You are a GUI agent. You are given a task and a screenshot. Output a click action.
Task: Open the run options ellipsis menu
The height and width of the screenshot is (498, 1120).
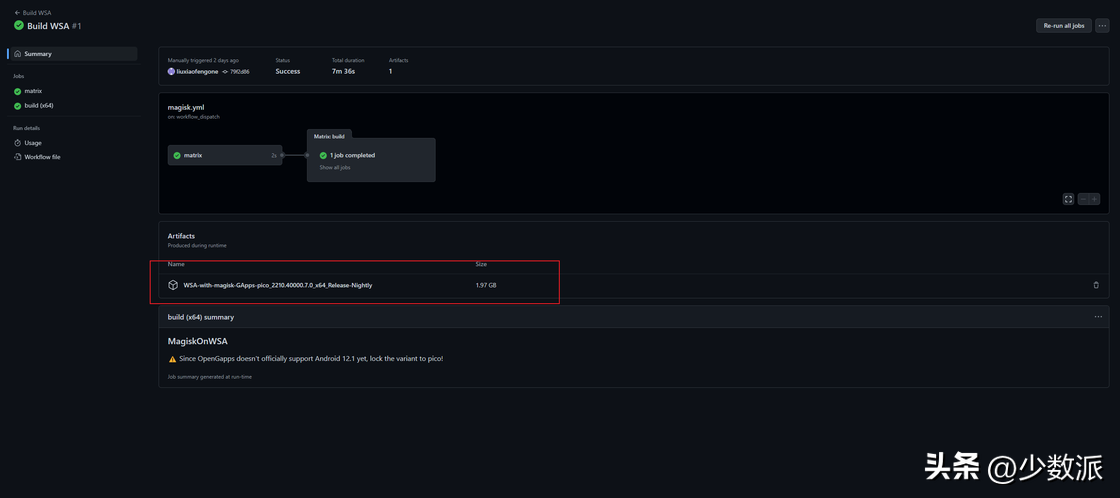point(1102,26)
